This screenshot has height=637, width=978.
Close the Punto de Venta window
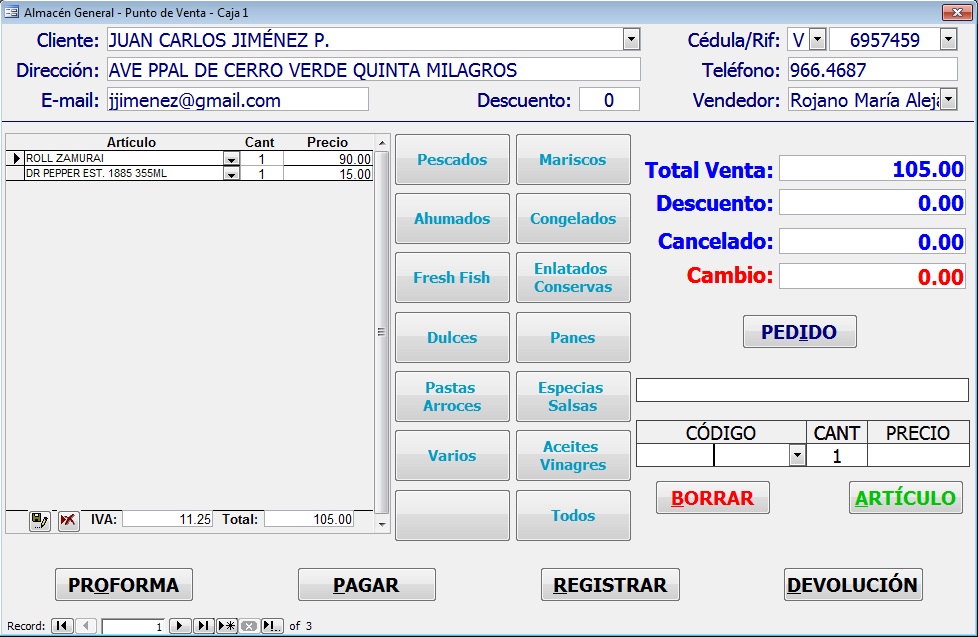tap(957, 12)
